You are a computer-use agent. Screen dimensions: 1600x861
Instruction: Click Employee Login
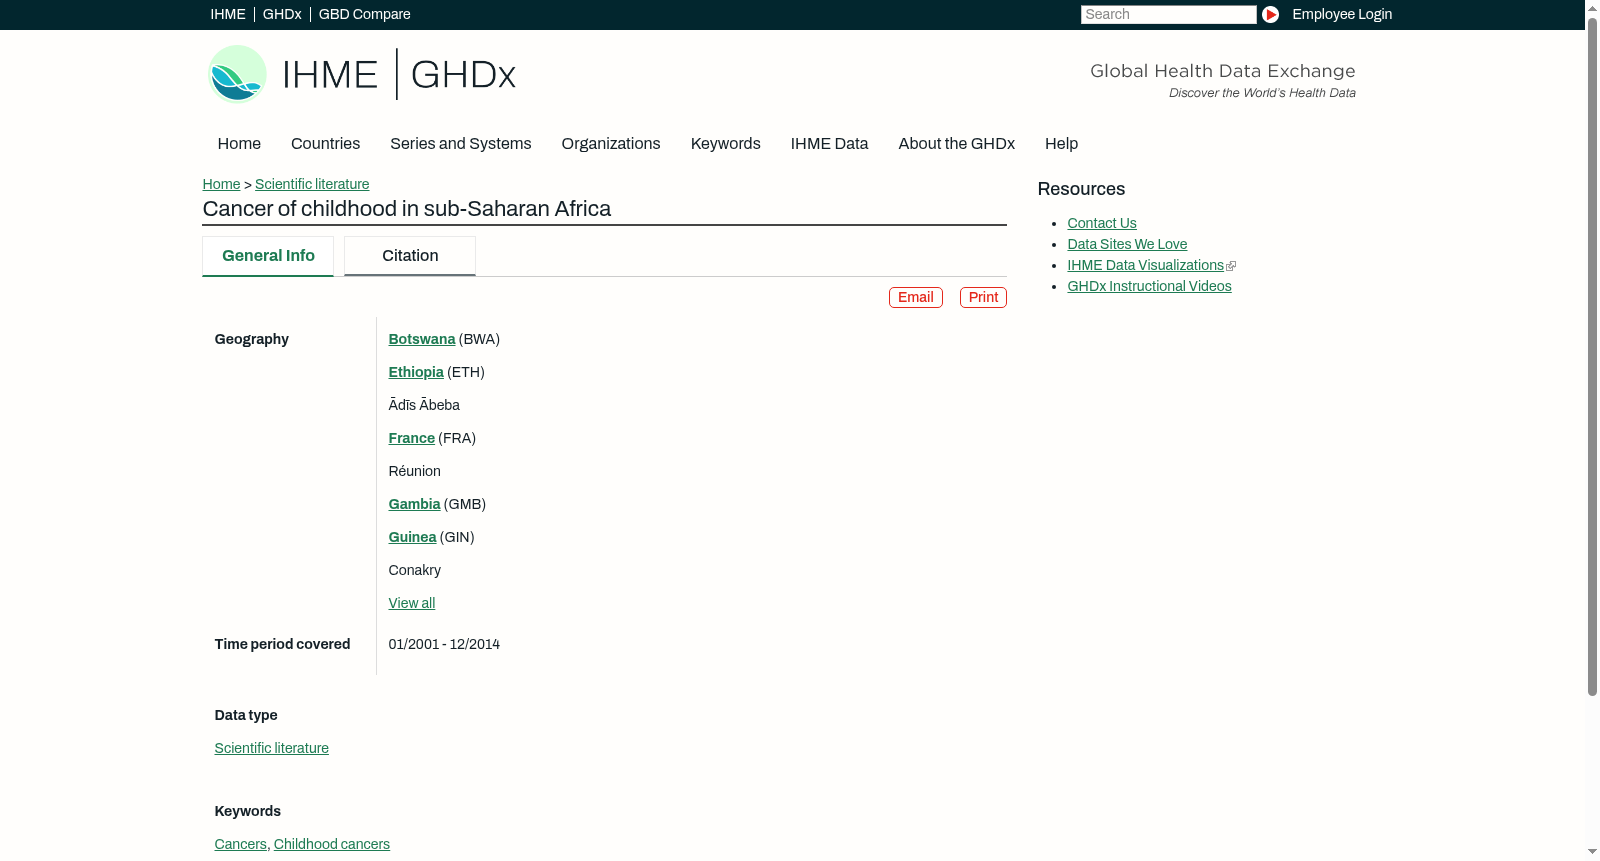point(1342,14)
